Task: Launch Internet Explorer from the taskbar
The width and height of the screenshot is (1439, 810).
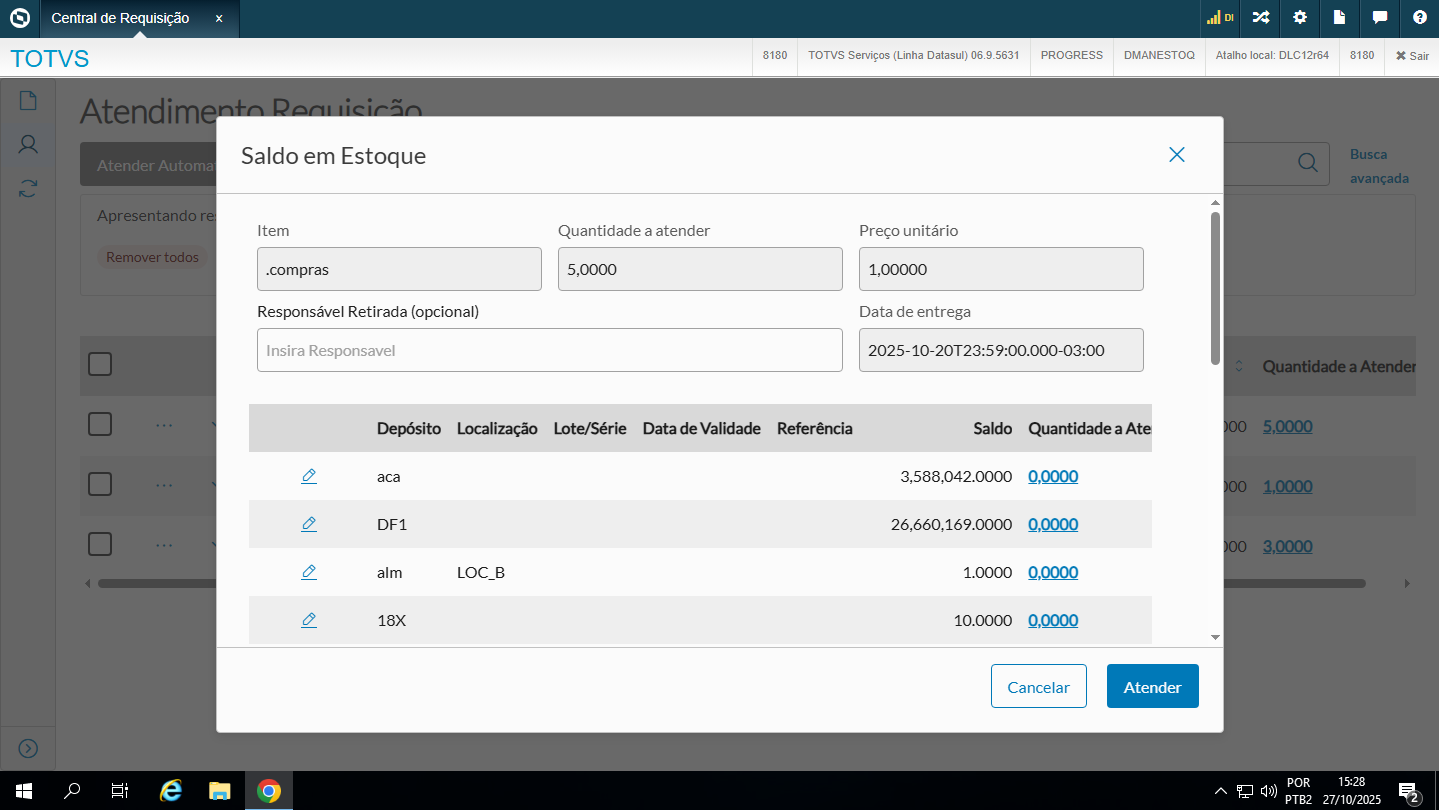Action: [172, 791]
